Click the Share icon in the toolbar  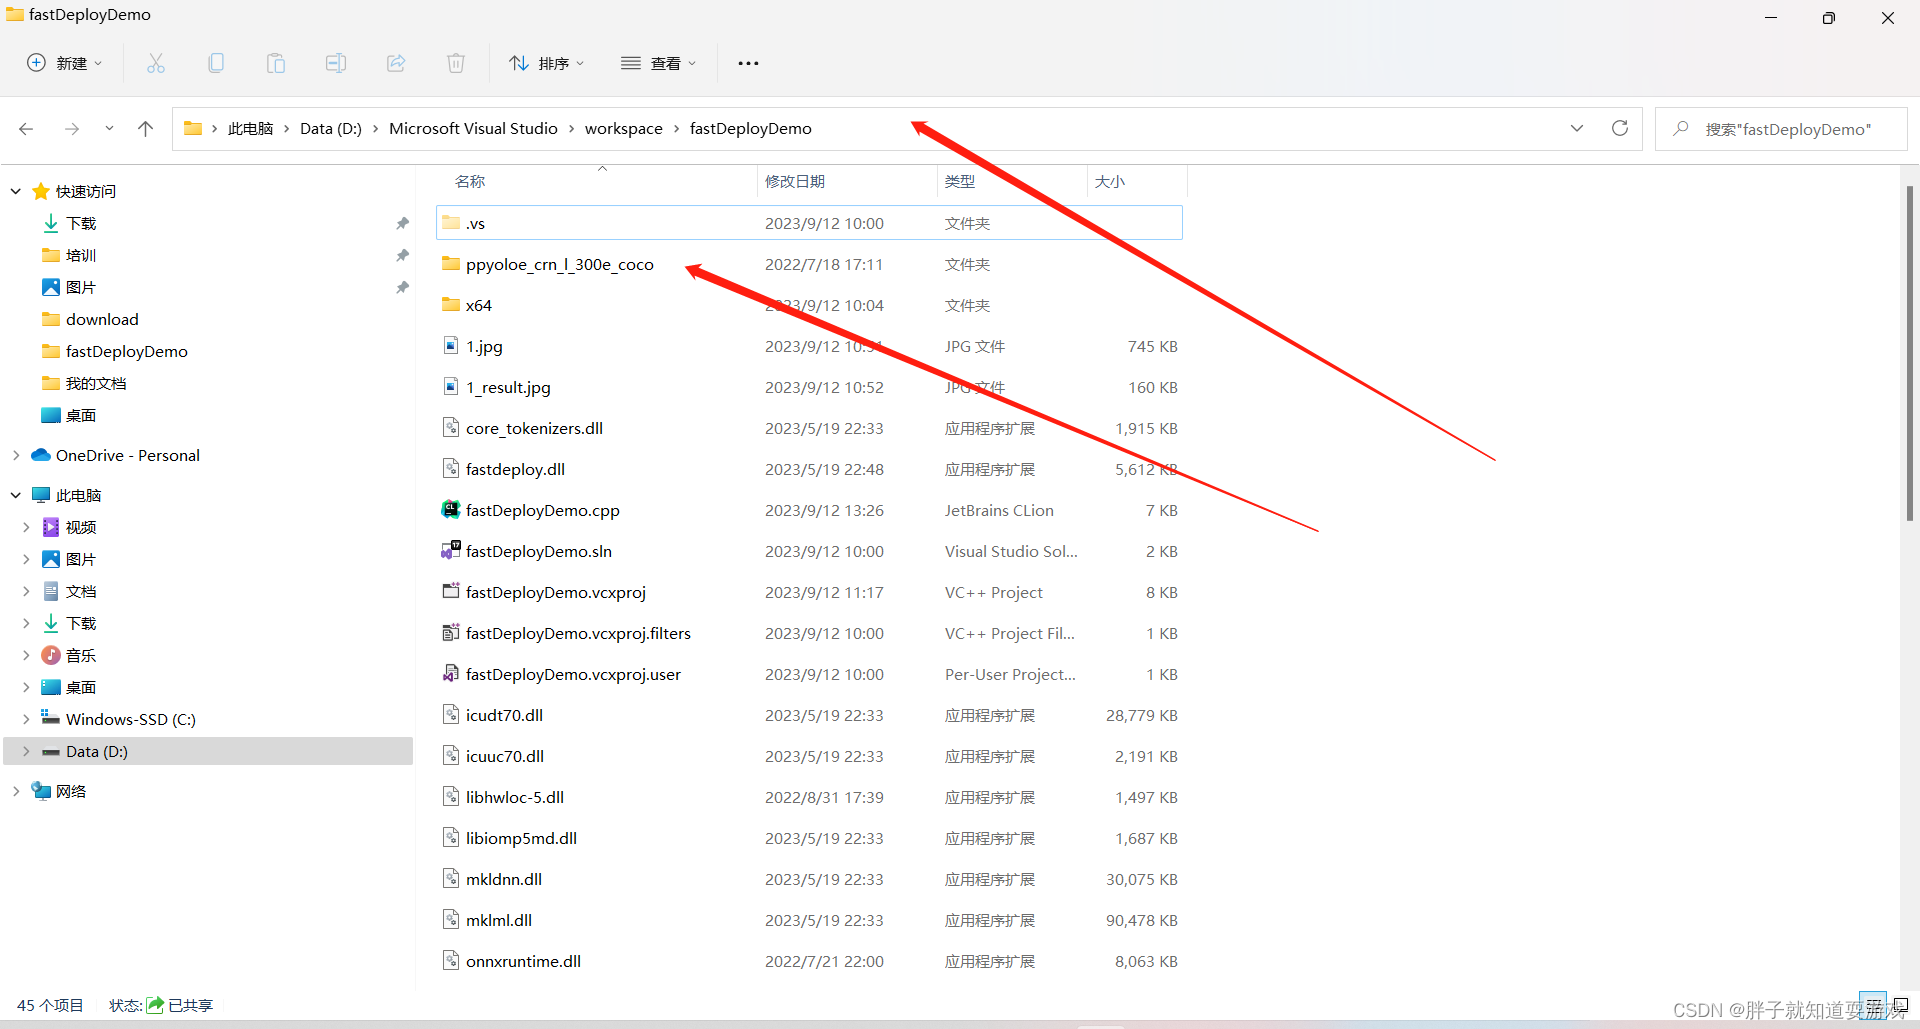(396, 62)
